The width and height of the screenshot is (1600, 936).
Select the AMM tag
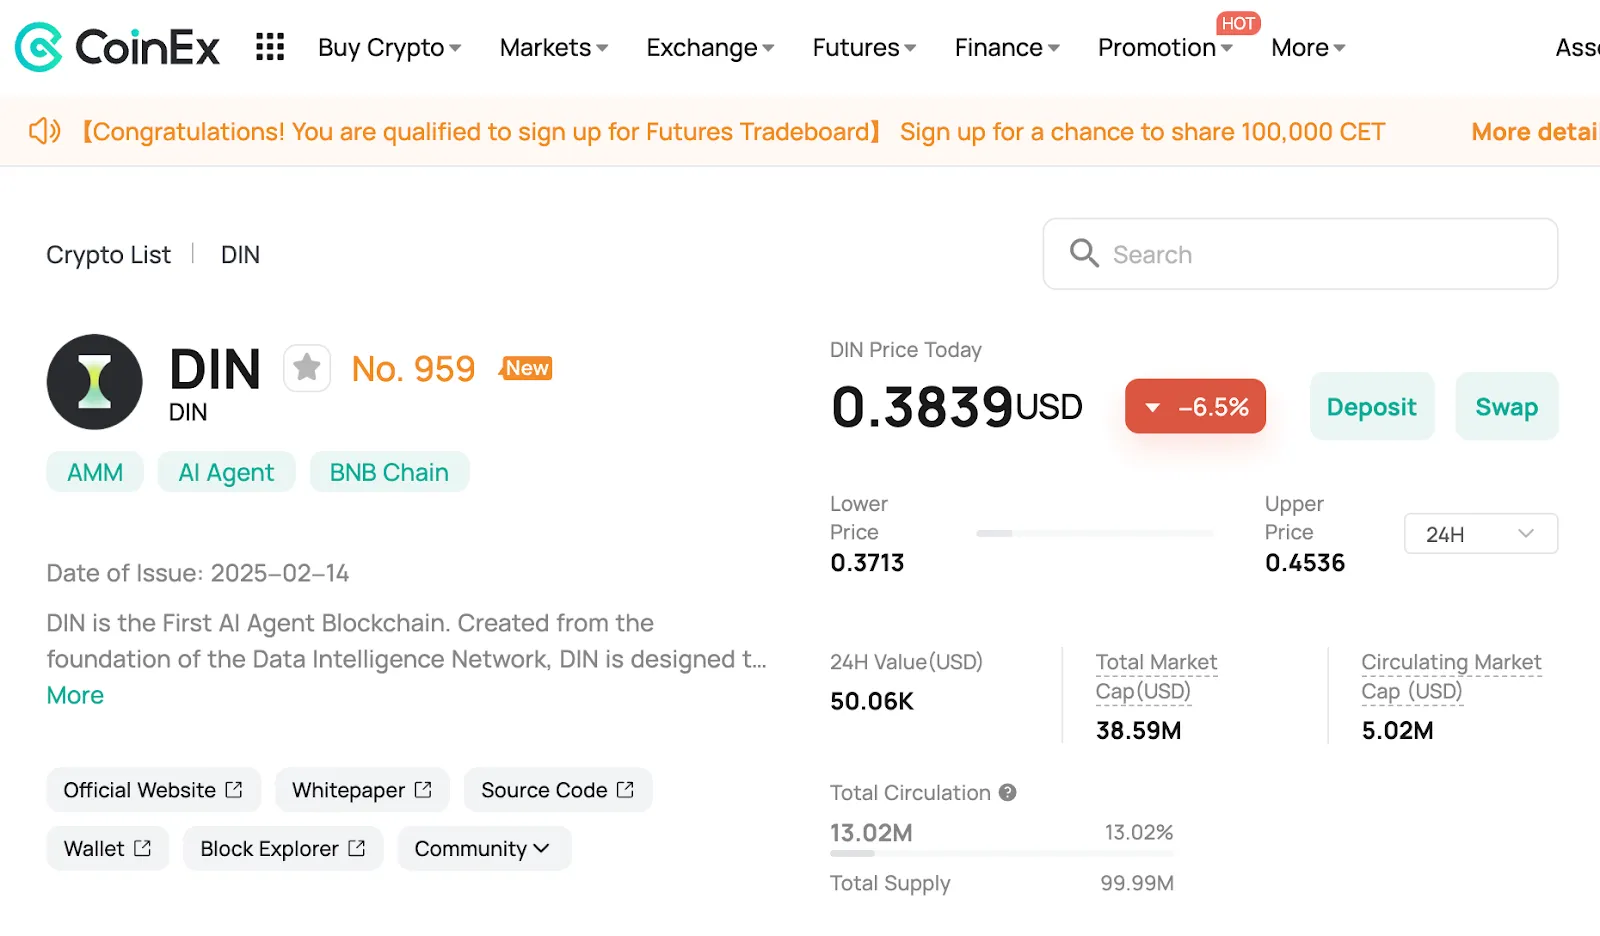(95, 472)
